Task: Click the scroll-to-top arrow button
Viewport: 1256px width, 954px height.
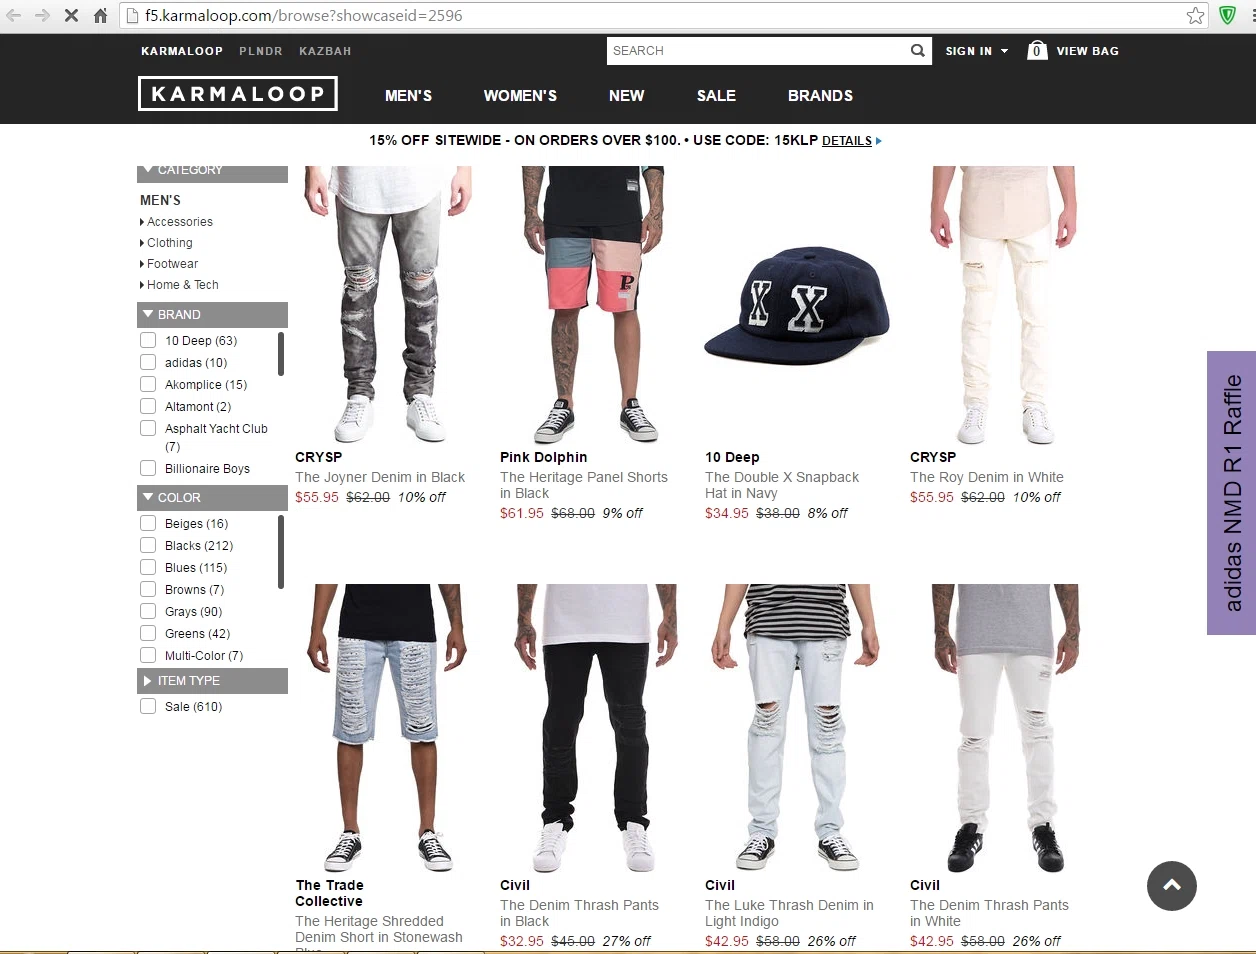Action: [1172, 886]
